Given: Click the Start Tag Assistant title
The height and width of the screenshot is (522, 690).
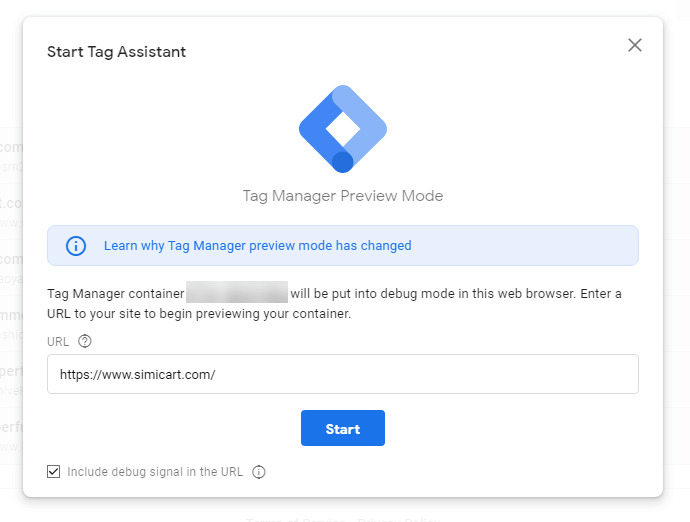Looking at the screenshot, I should coord(117,52).
